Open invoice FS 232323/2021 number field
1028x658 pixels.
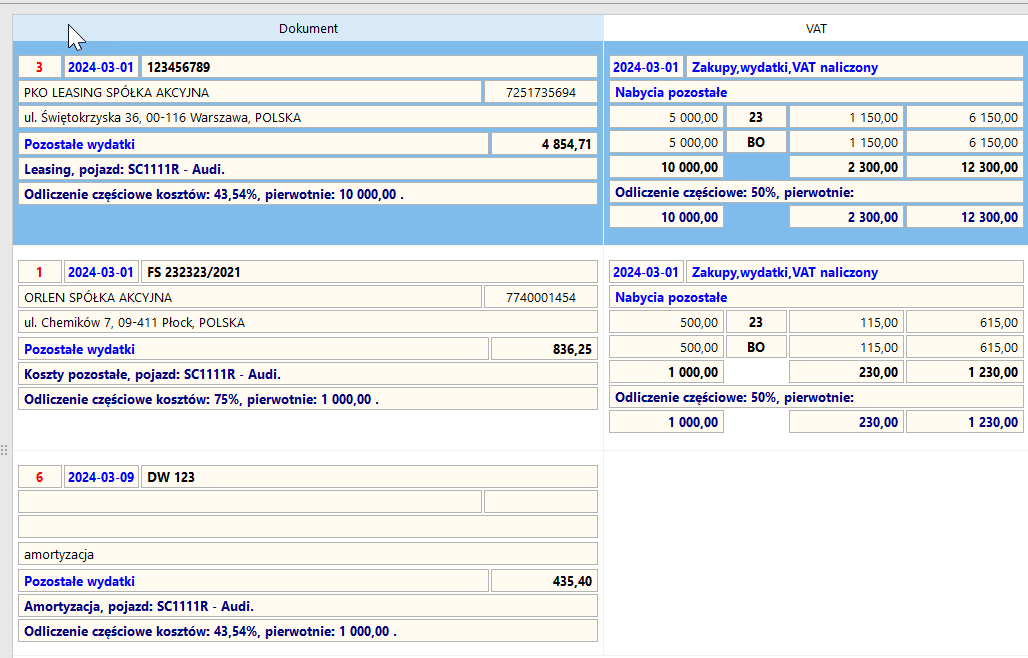[369, 272]
